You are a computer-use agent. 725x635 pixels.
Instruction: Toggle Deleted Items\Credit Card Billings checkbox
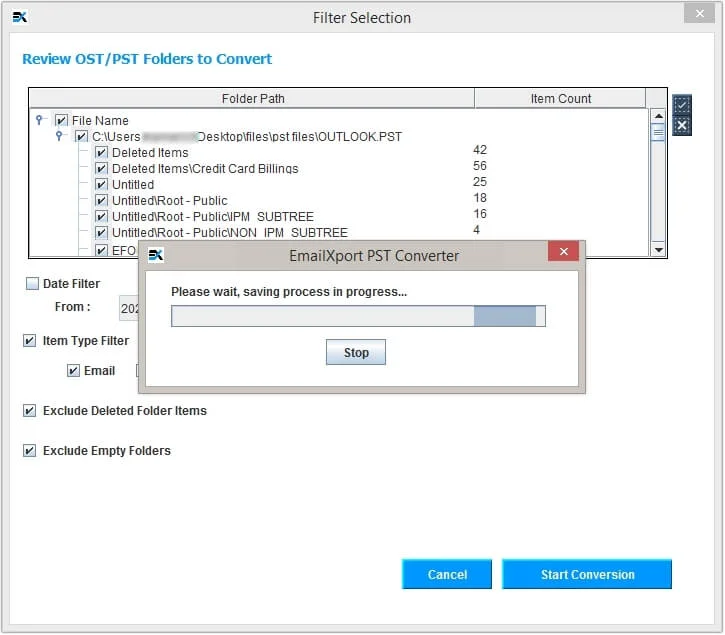(x=101, y=168)
